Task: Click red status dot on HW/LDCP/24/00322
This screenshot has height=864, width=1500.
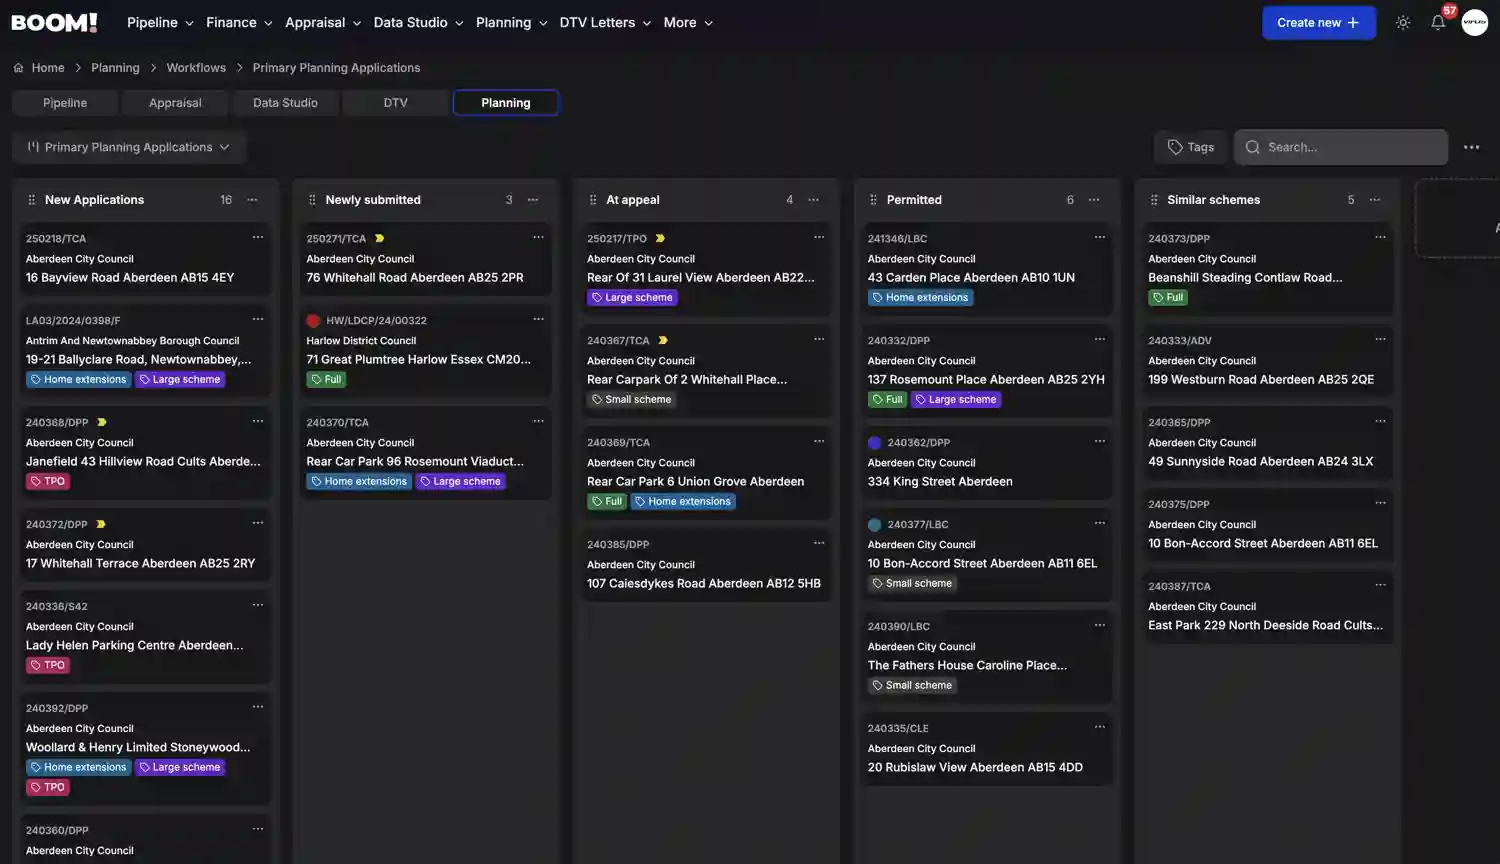Action: (313, 321)
